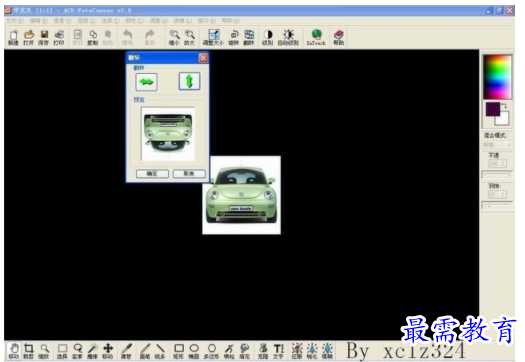The height and width of the screenshot is (362, 525).
Task: Cancel (取消) the flip dialog
Action: [x=189, y=173]
